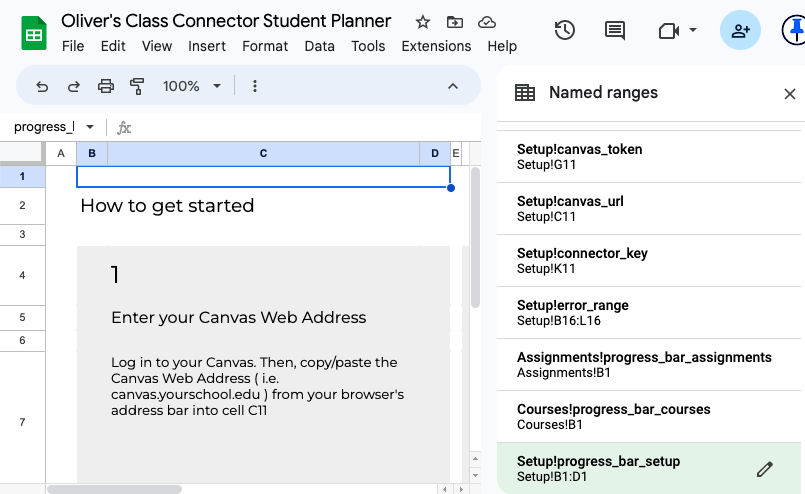Screen dimensions: 805x494
Task: Open the Insert menu
Action: [207, 46]
